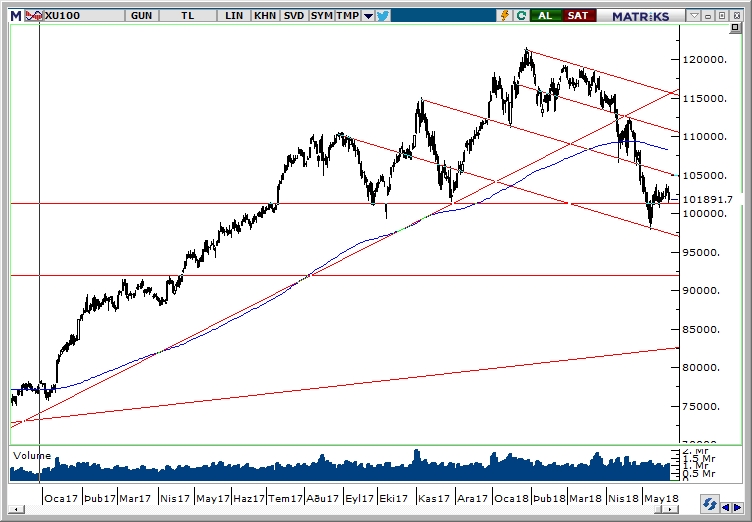Image resolution: width=752 pixels, height=522 pixels.
Task: Click the Matriks M logo icon
Action: 16,16
